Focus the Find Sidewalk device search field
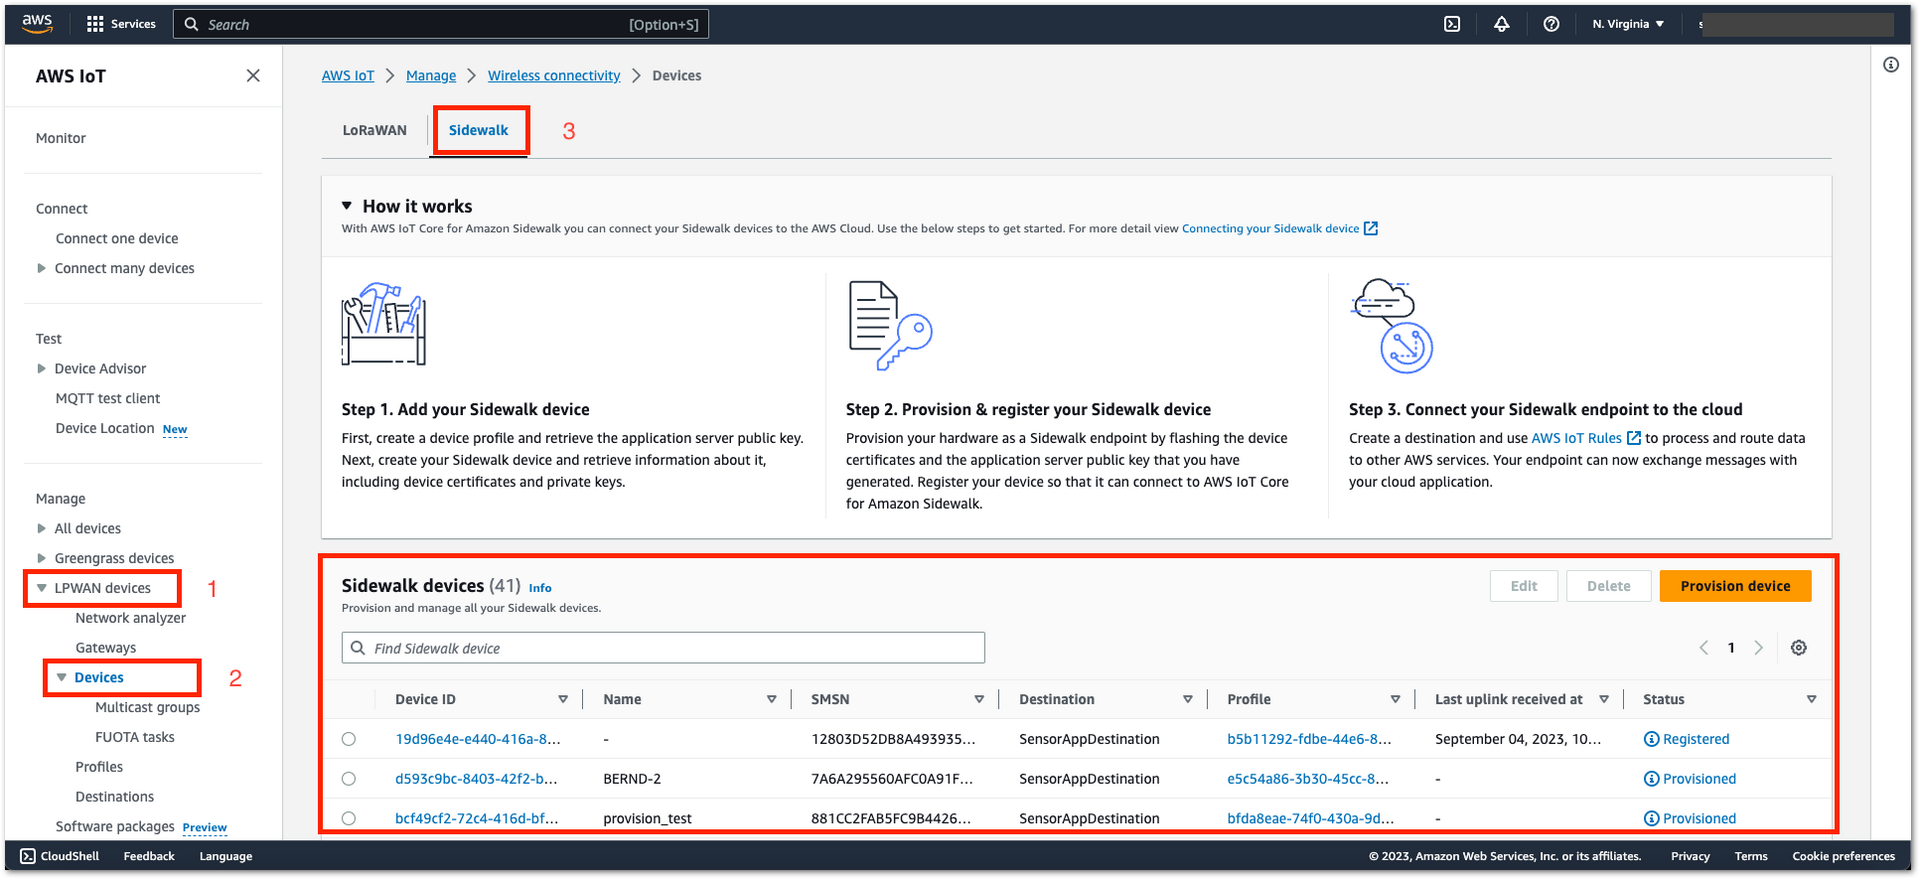This screenshot has width=1920, height=879. point(663,648)
